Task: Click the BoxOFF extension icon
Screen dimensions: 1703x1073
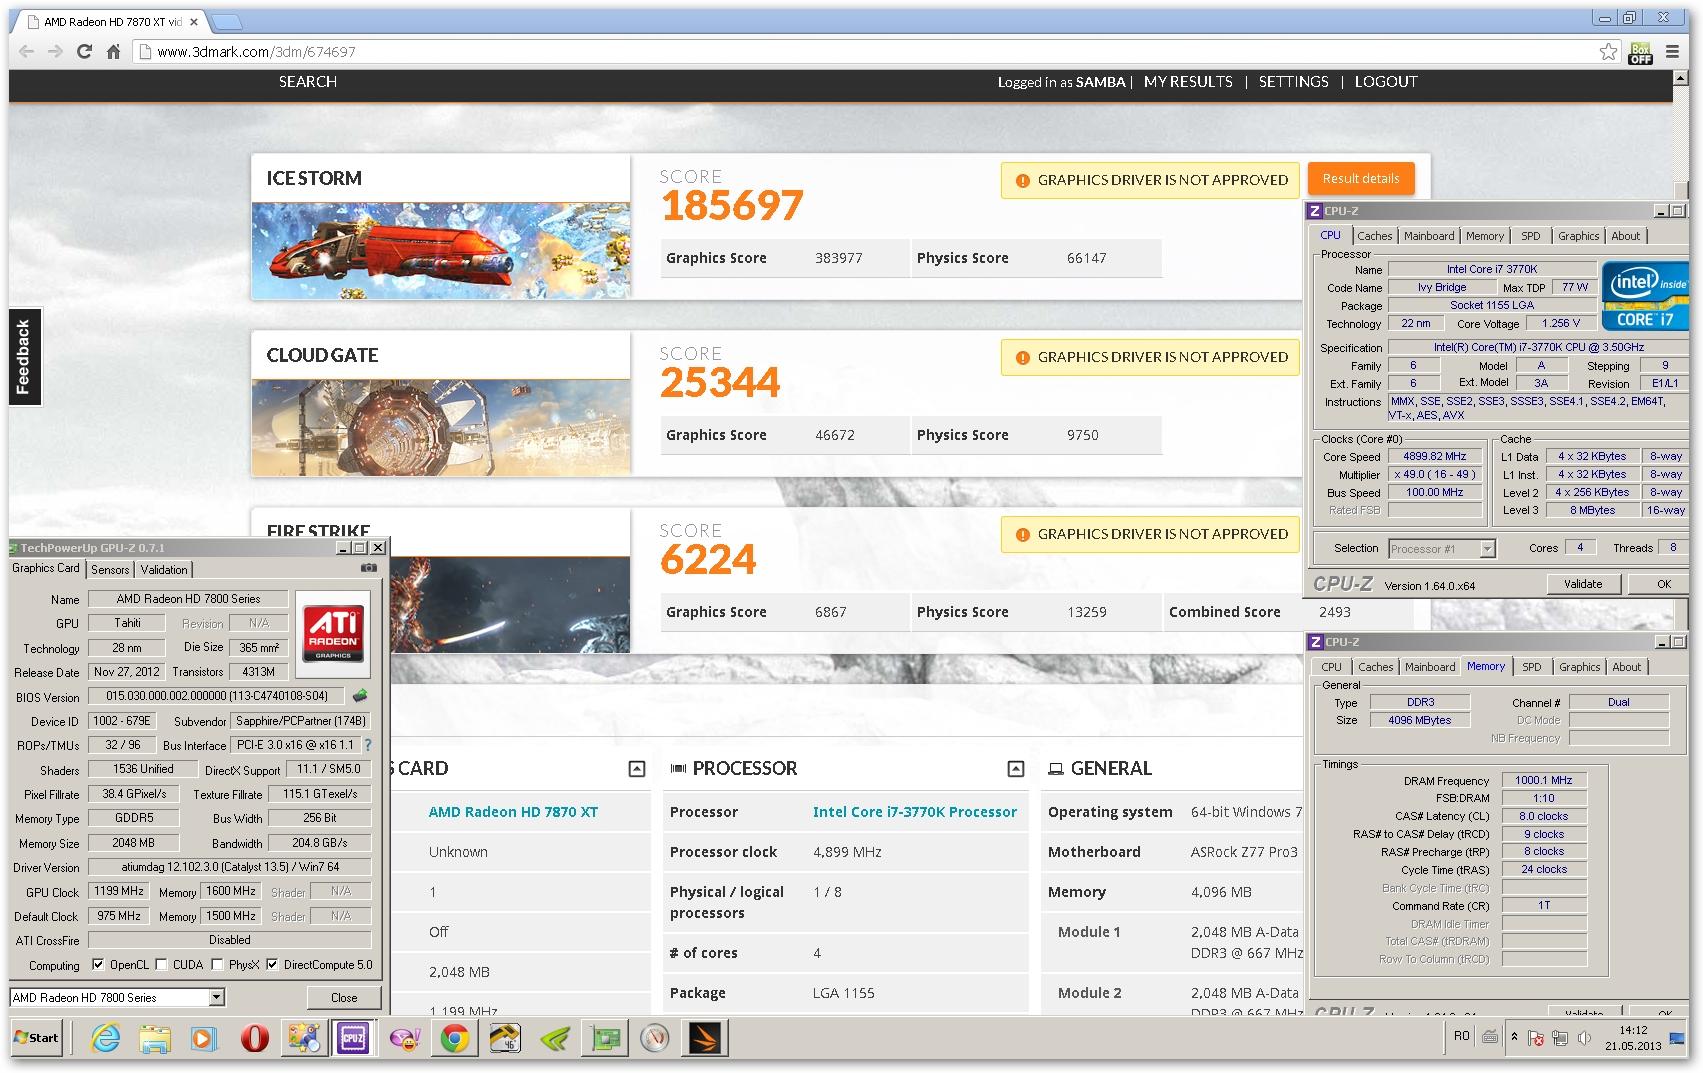Action: [1641, 52]
